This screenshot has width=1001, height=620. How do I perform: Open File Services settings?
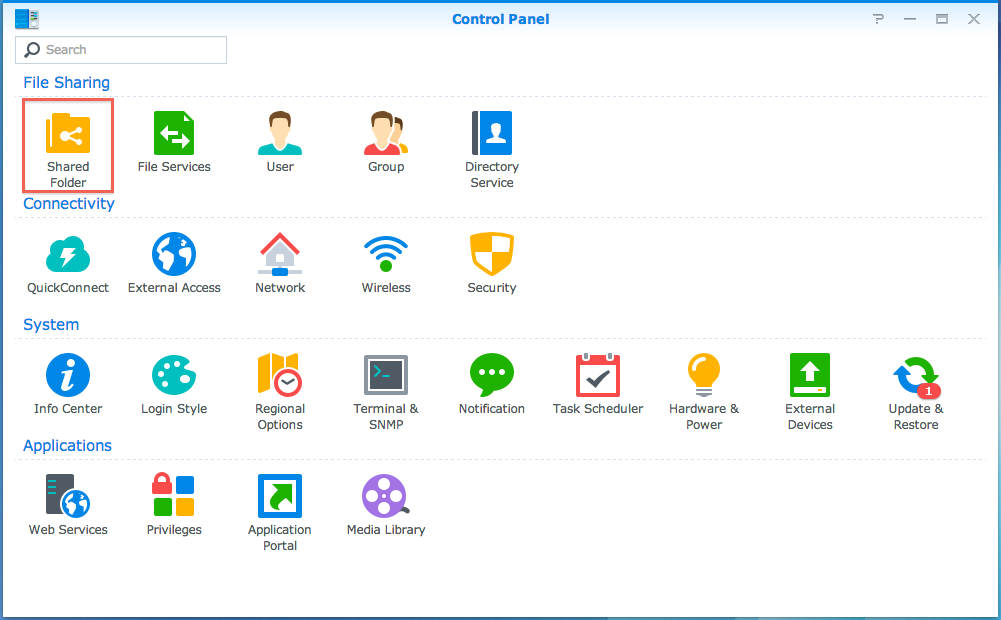(174, 134)
